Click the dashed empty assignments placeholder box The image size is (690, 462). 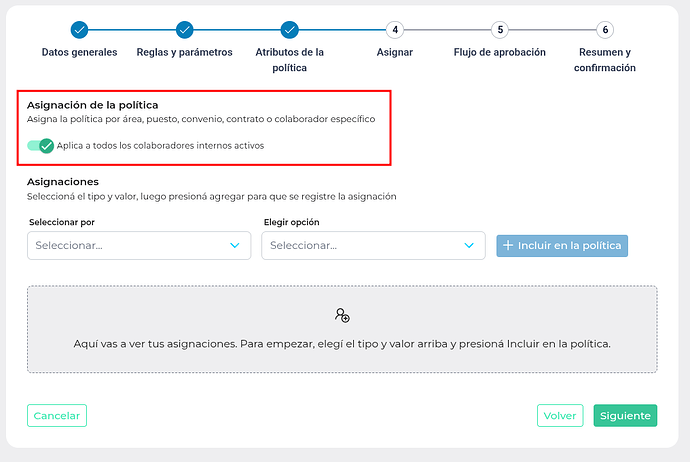342,329
